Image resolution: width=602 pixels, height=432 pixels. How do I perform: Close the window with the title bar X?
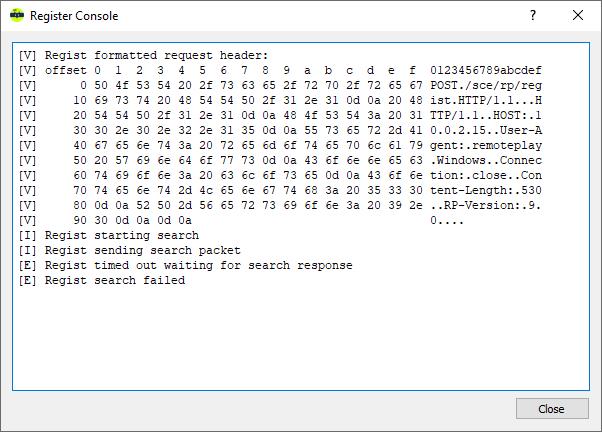tap(578, 16)
